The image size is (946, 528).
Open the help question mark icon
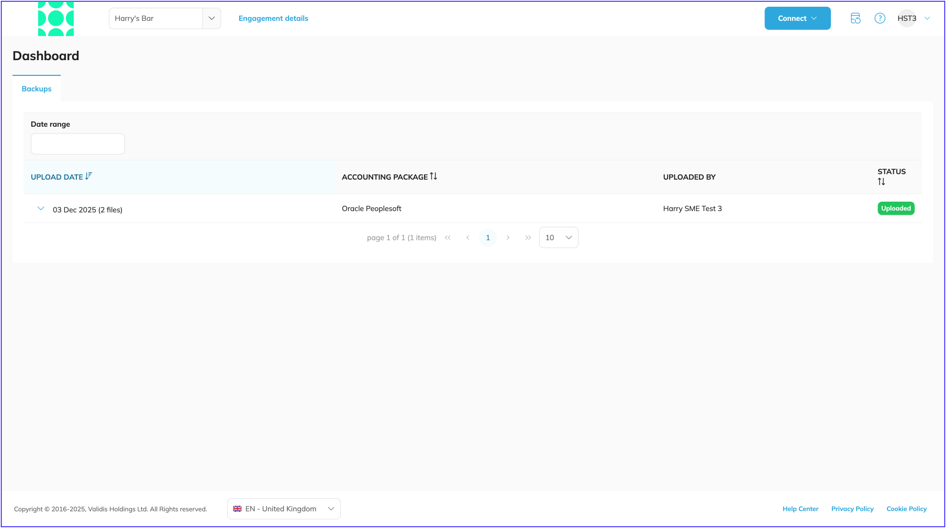coord(880,19)
